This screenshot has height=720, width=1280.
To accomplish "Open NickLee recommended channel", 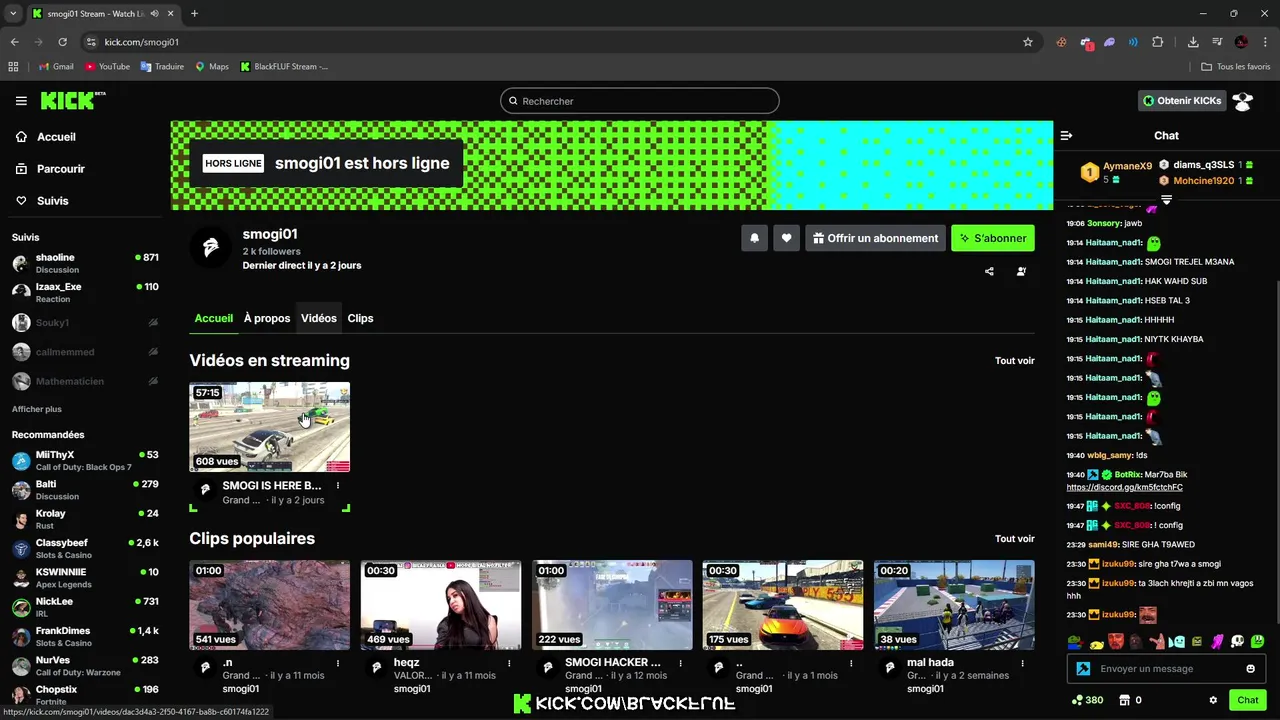I will click(85, 607).
